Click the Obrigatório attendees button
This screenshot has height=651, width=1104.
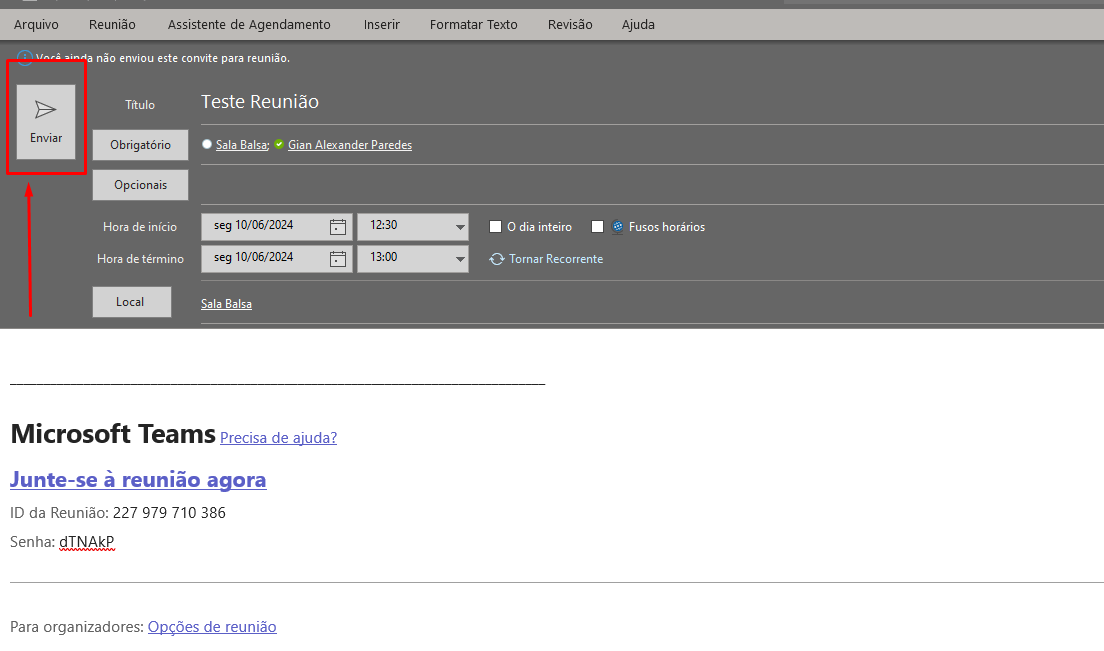pyautogui.click(x=140, y=145)
